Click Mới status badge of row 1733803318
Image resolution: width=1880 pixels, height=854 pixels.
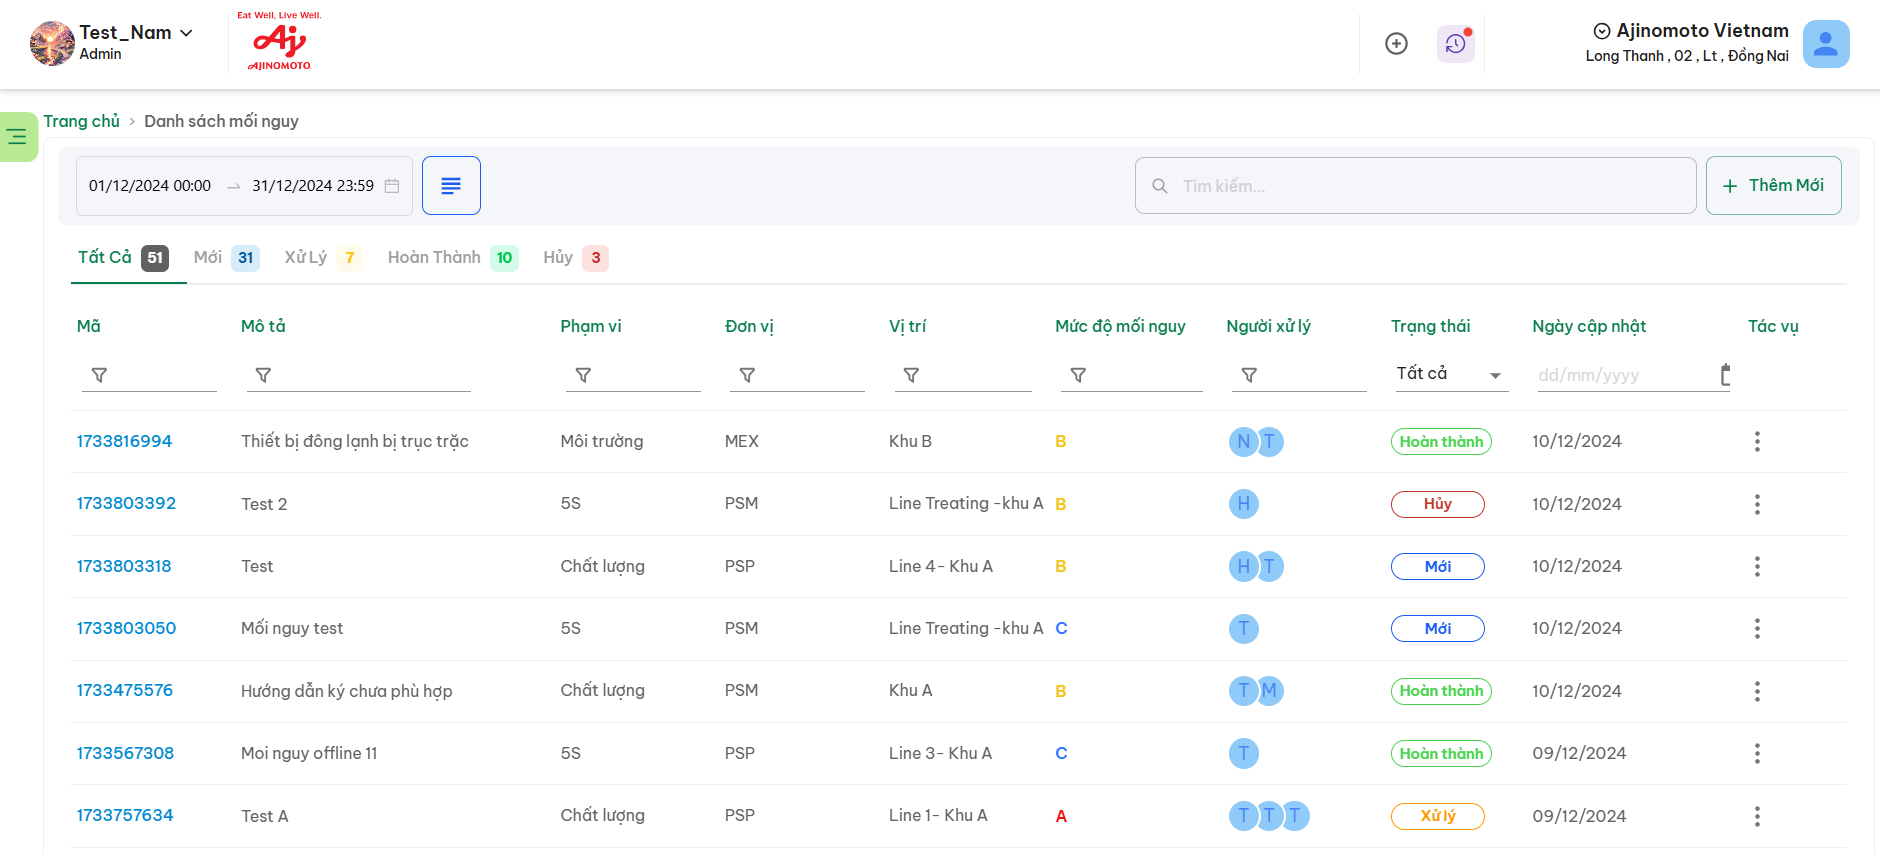click(x=1438, y=566)
